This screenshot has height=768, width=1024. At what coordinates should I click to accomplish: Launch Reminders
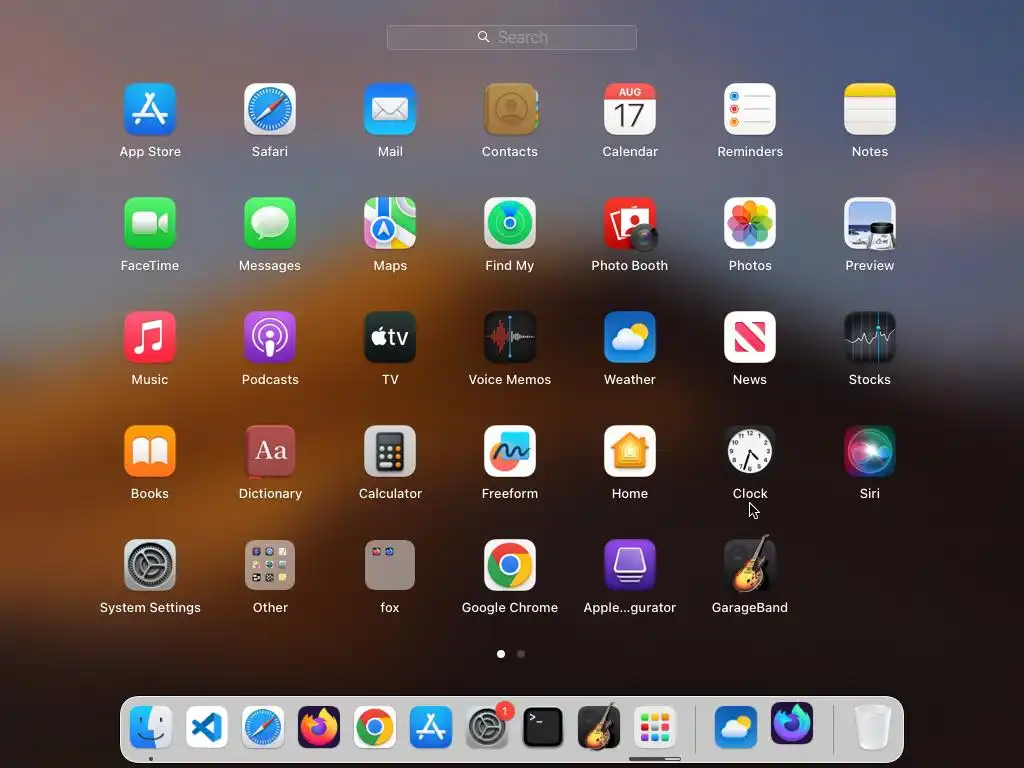pos(750,109)
